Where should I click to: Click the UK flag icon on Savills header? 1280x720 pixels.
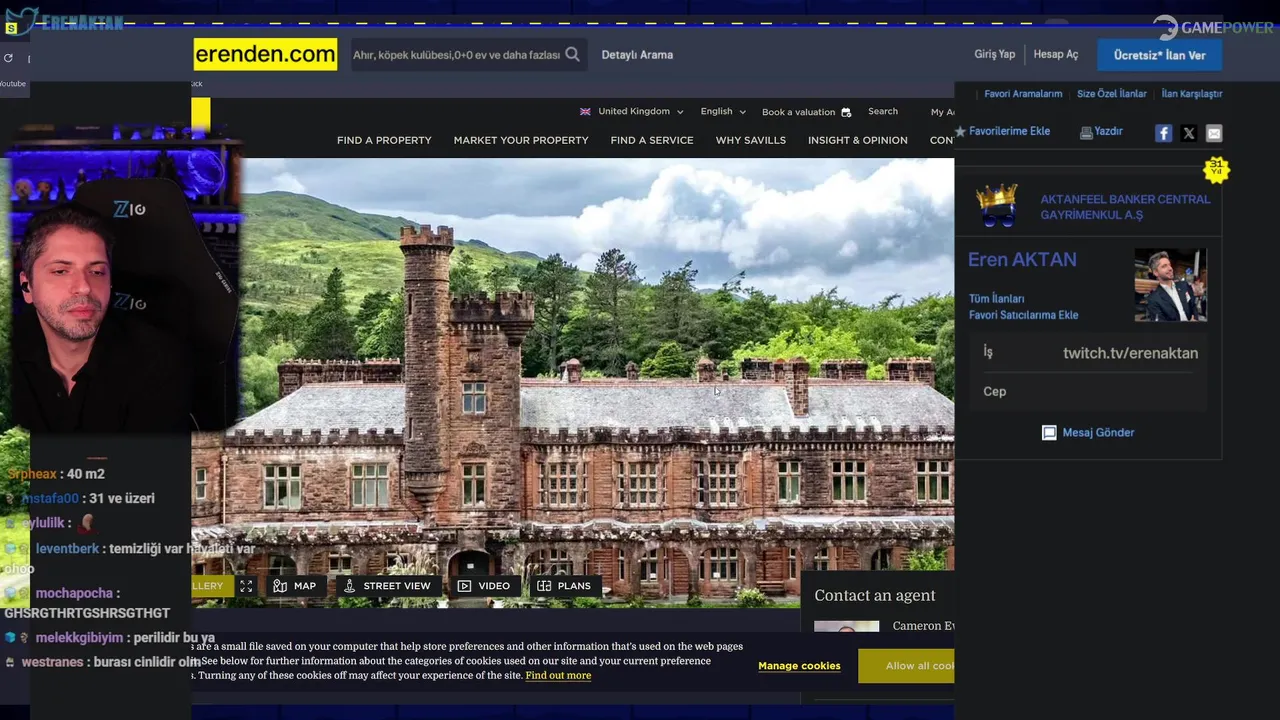(585, 112)
